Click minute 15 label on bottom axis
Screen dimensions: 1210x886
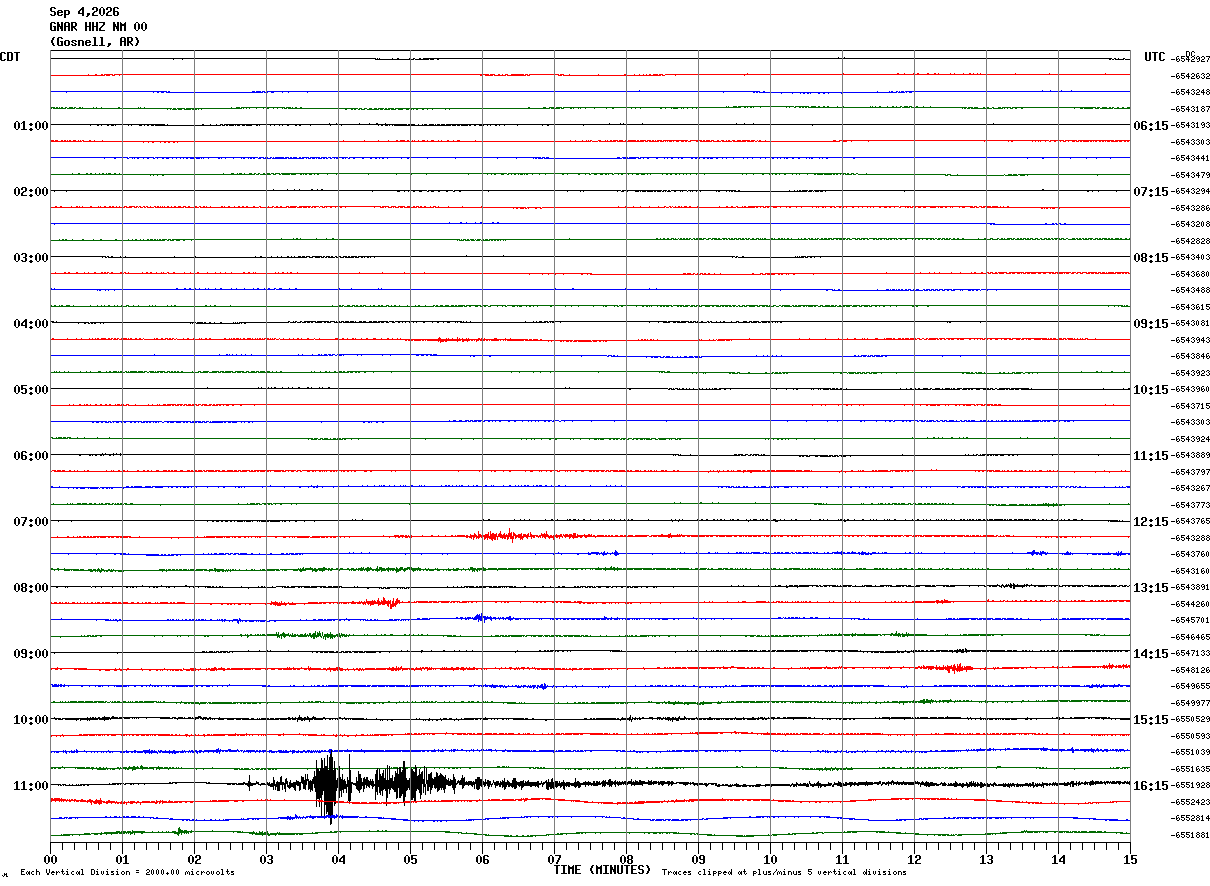[1130, 859]
